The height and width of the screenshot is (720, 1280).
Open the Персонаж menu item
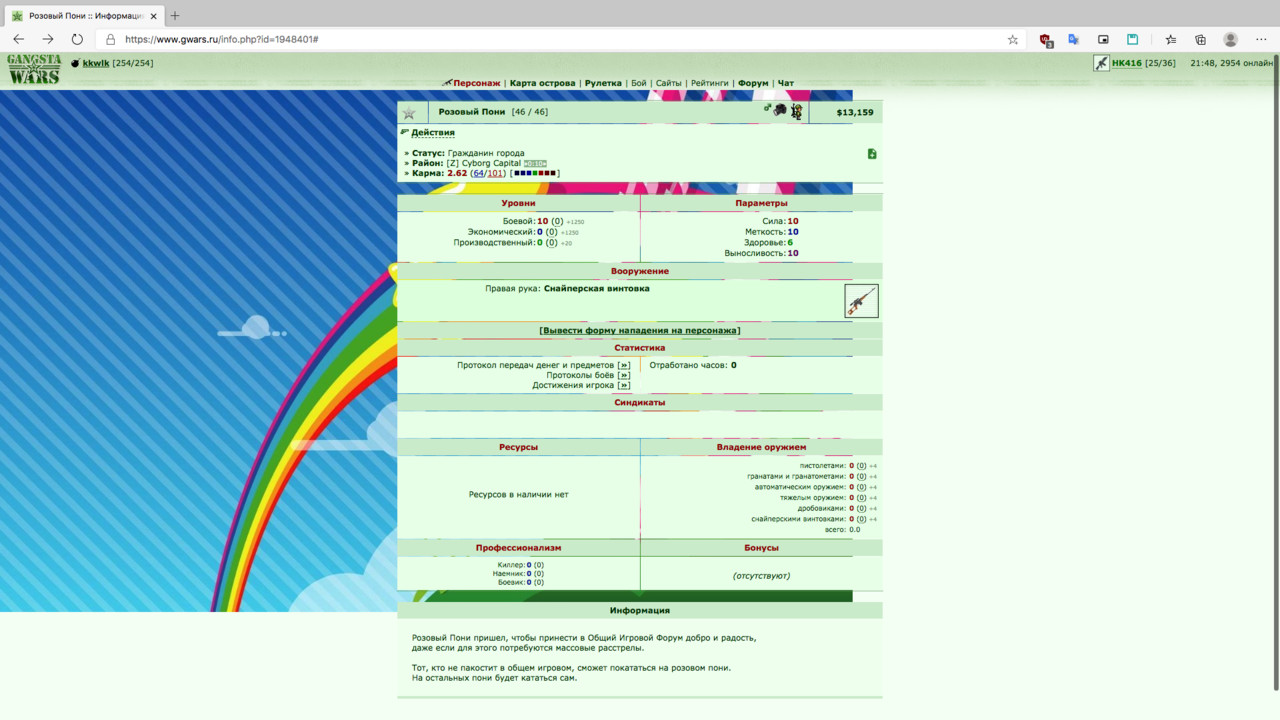[477, 83]
